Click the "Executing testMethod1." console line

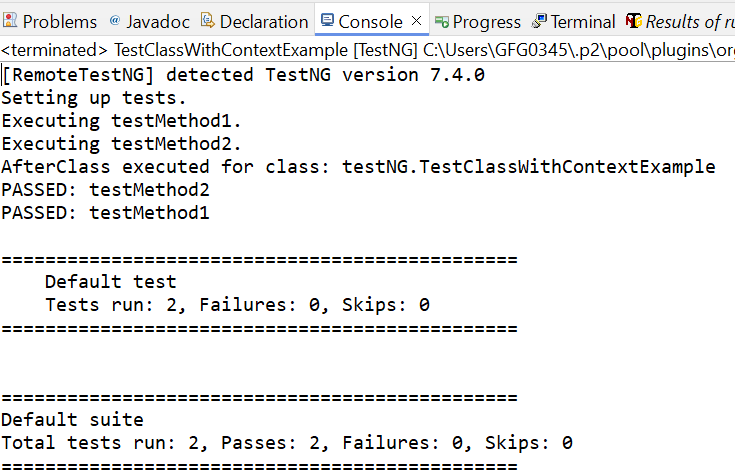tap(122, 120)
